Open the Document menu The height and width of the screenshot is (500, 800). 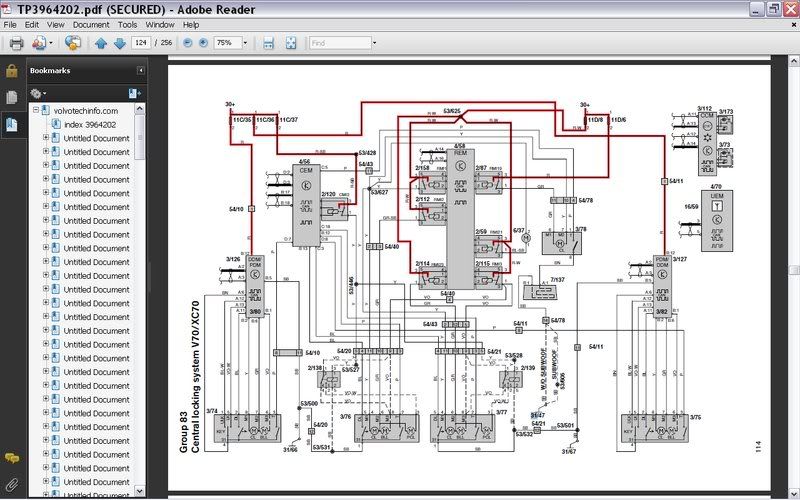(x=91, y=24)
